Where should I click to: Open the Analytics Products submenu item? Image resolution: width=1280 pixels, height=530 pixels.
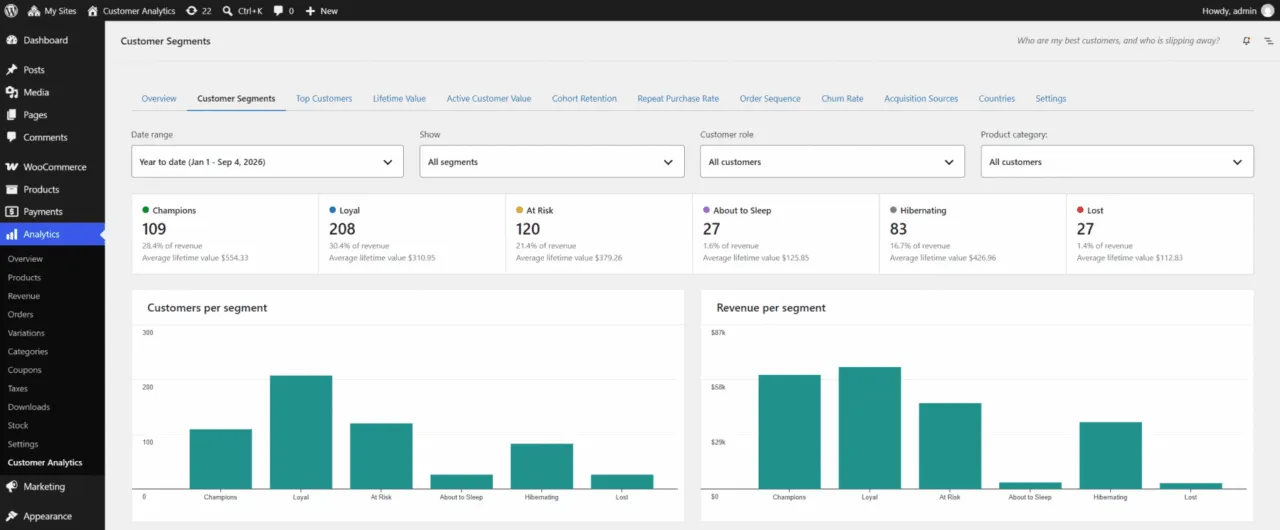click(x=24, y=277)
